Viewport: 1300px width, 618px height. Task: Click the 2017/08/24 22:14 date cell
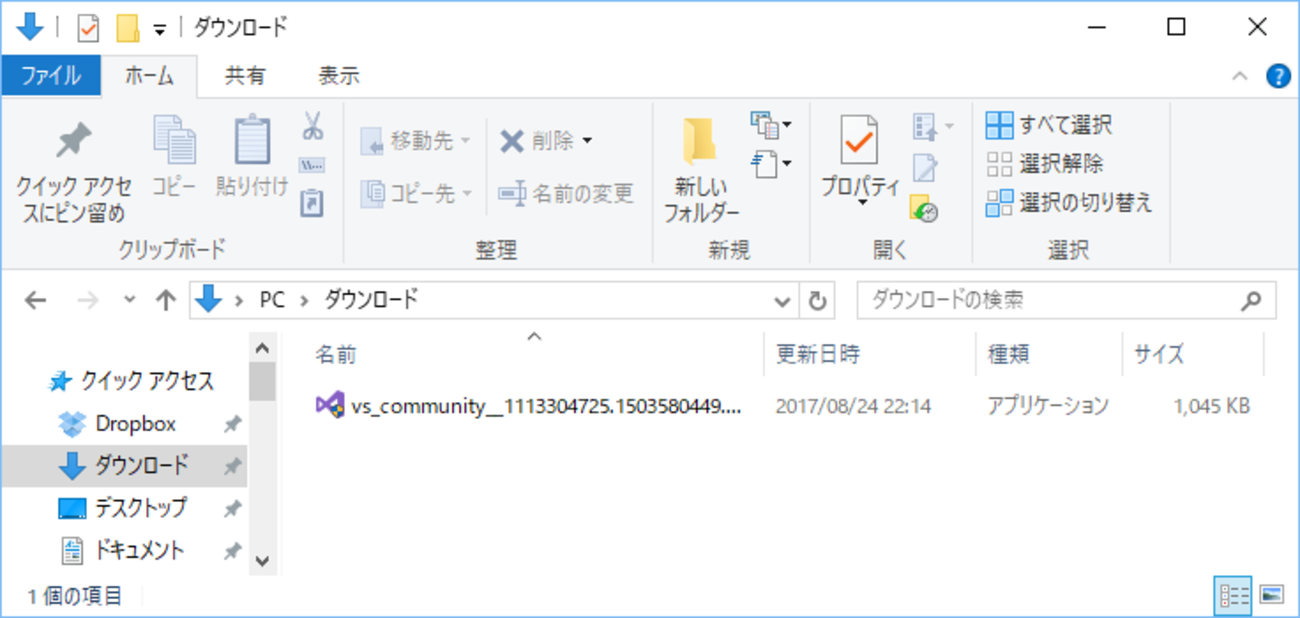[x=853, y=406]
